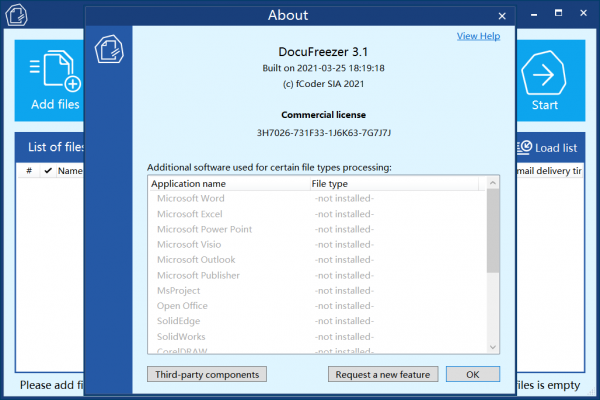Click the Name column header in file list
This screenshot has width=600, height=400.
70,171
